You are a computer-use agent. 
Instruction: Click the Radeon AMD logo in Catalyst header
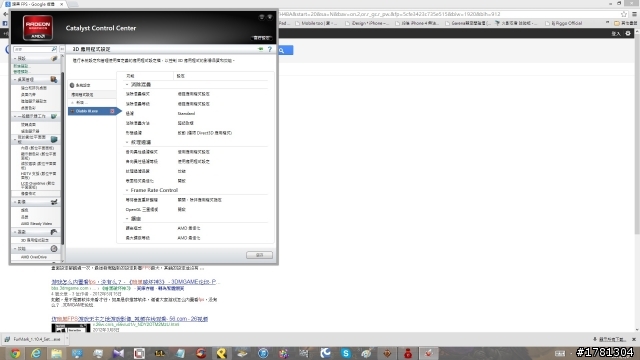[x=38, y=27]
